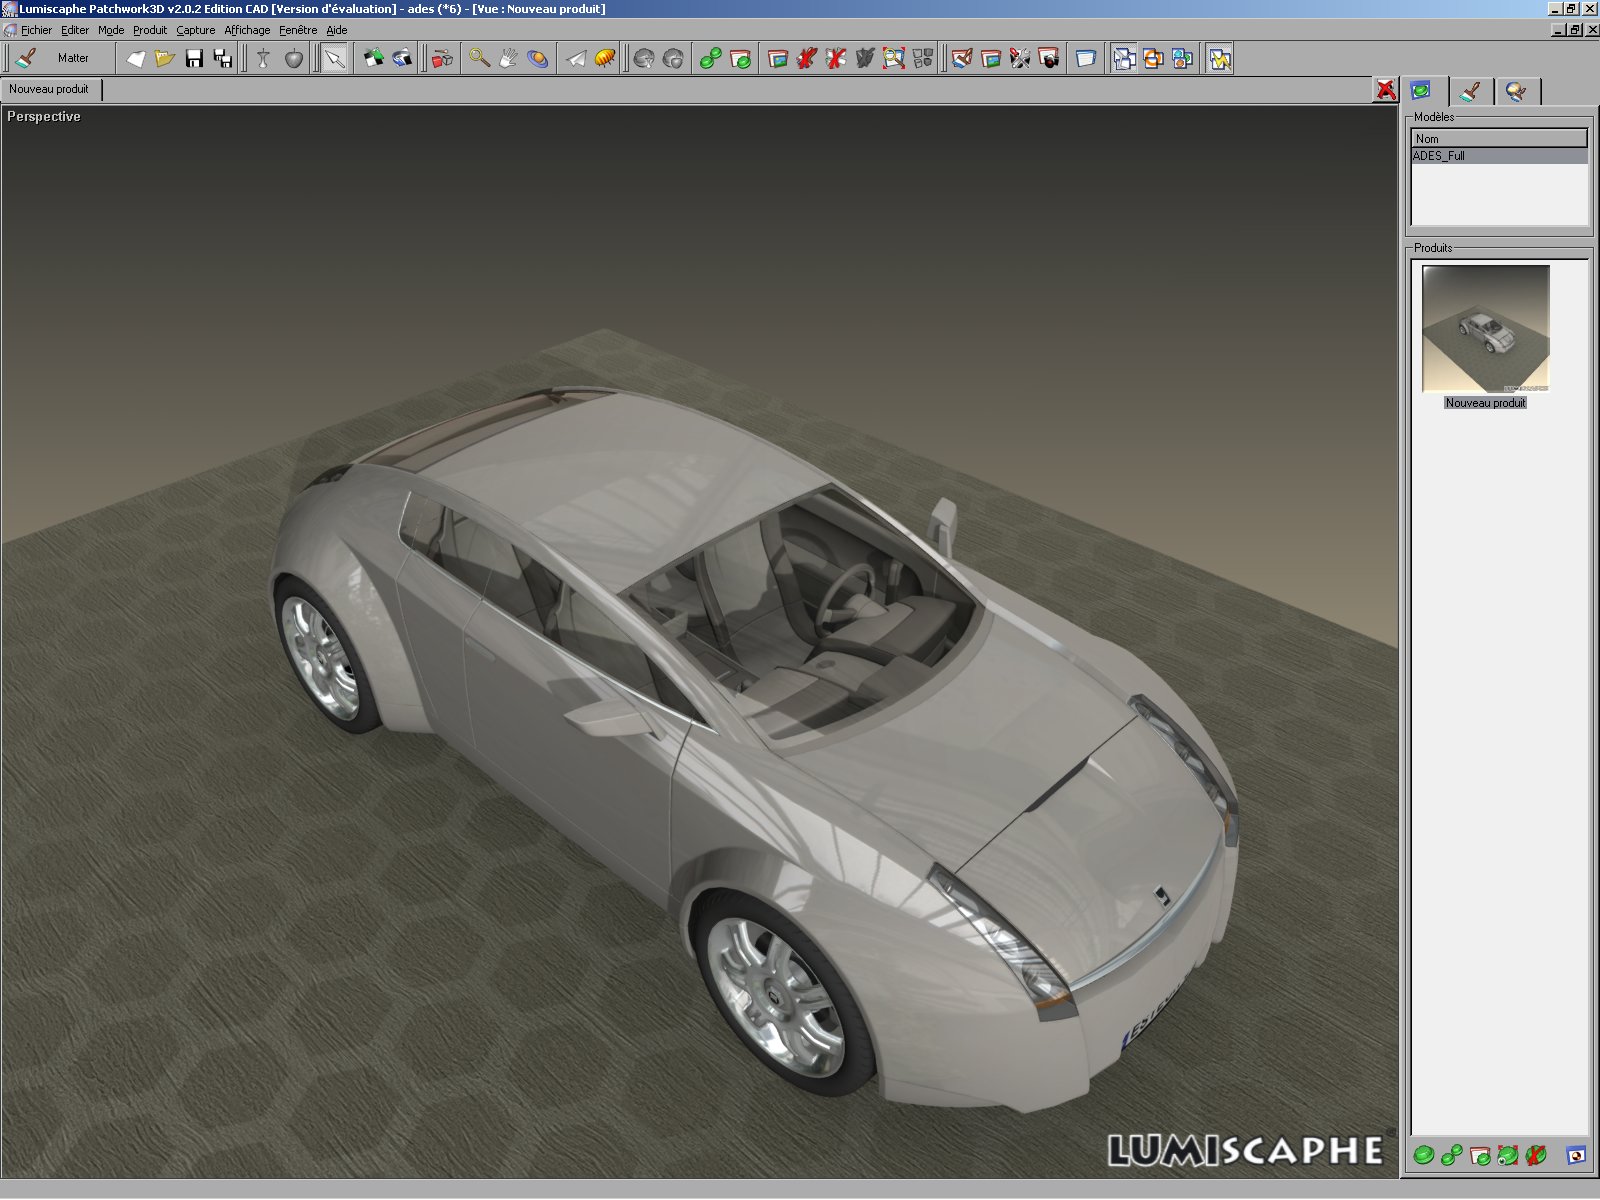
Task: Click the orange overlapping windows icon
Action: (x=1153, y=58)
